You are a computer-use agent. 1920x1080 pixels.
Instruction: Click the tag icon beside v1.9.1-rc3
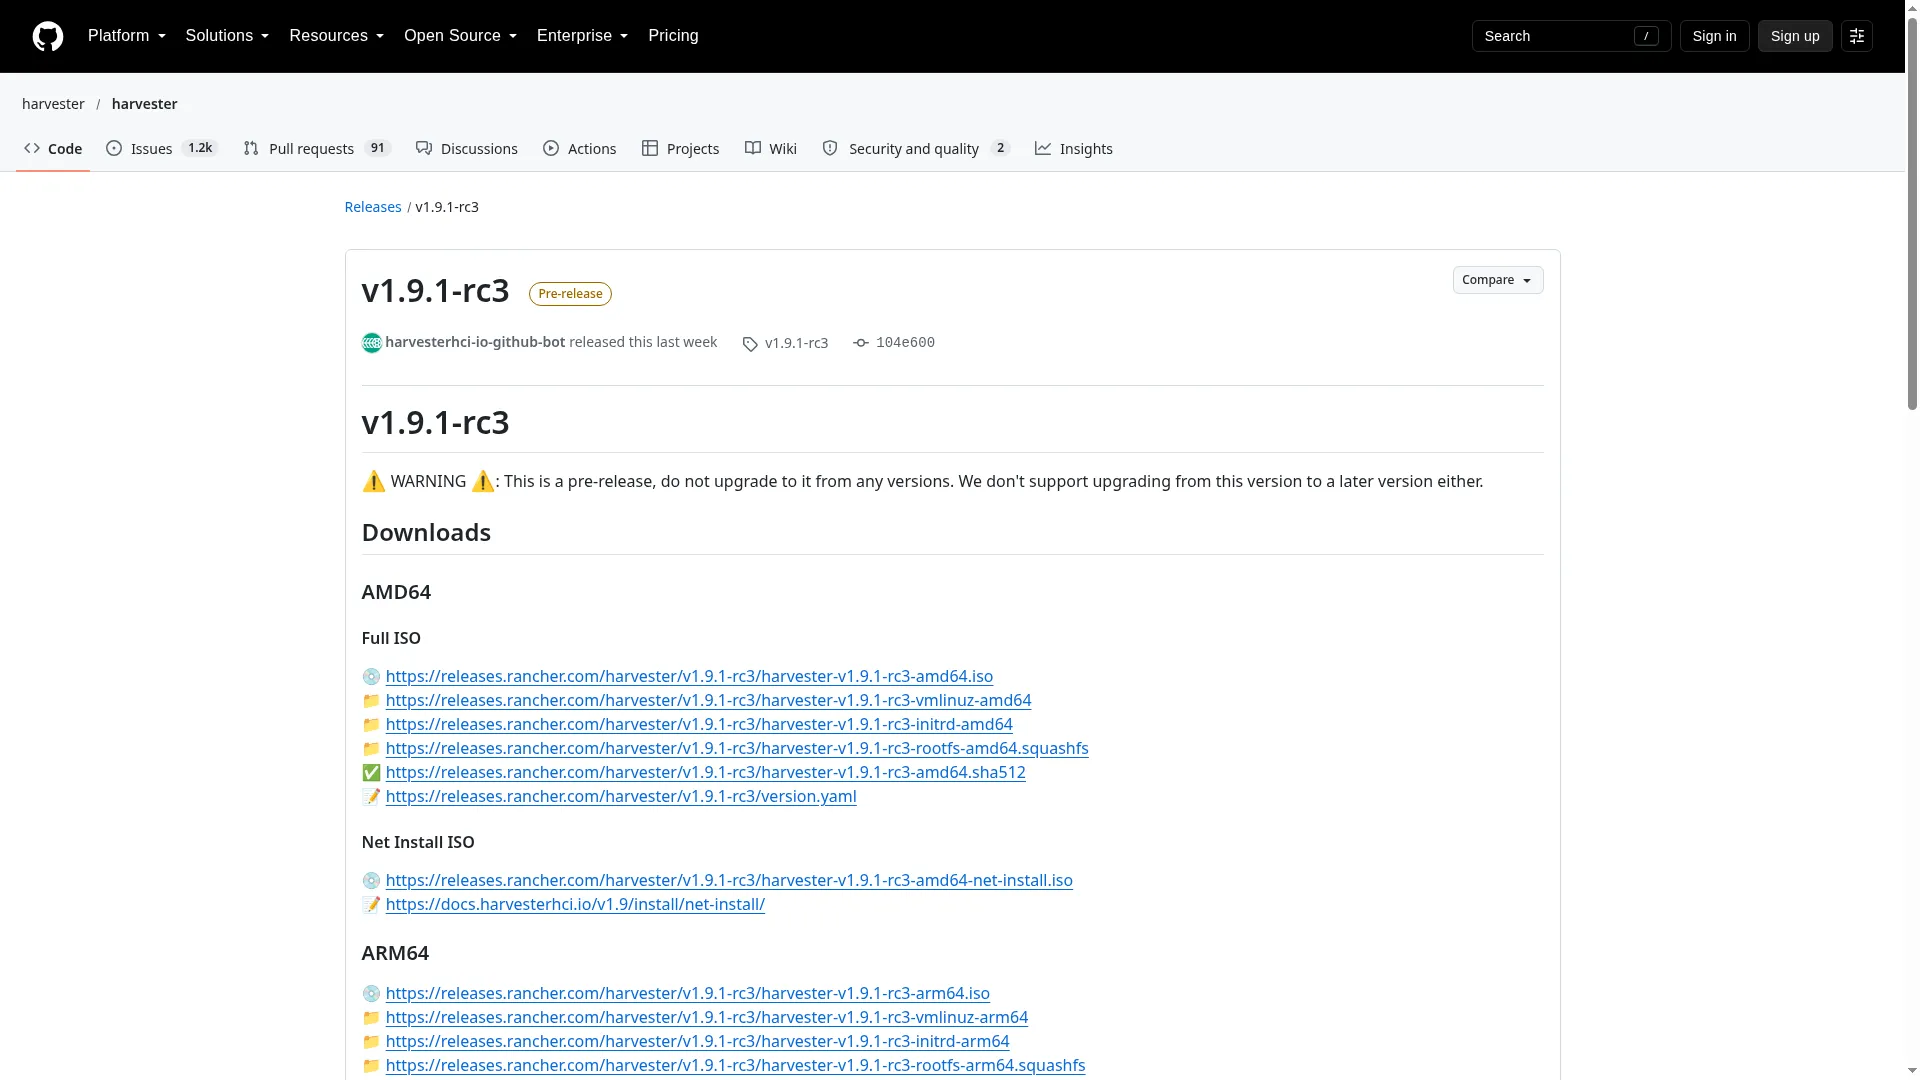[750, 344]
